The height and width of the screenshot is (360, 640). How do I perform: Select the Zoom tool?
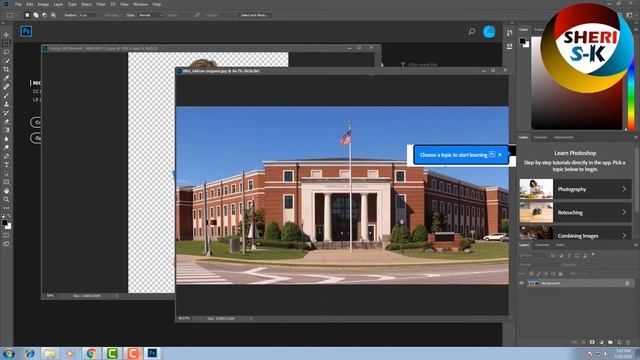6,200
